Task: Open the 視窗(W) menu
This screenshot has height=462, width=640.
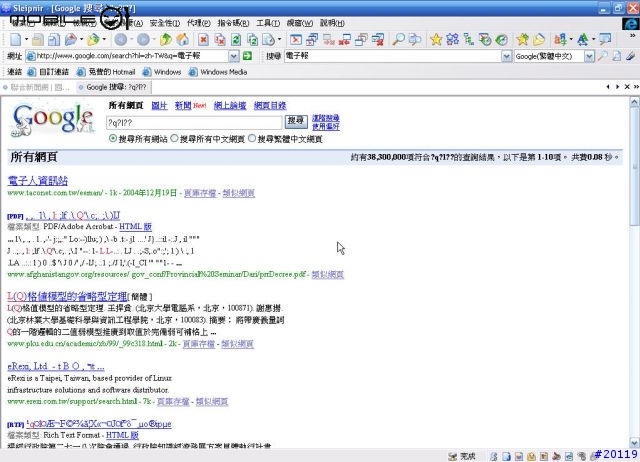Action: tap(300, 23)
